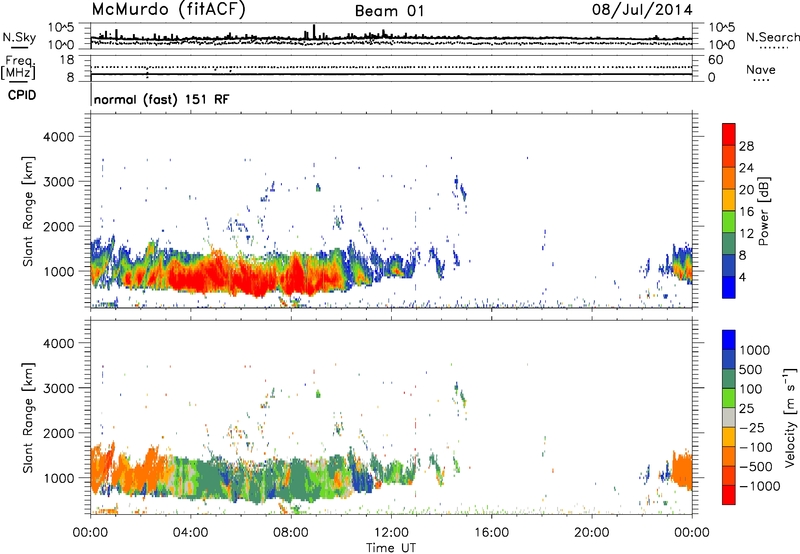Click the 'Slant Range [km]' label of velocity panel
The width and height of the screenshot is (800, 554).
[x=28, y=418]
